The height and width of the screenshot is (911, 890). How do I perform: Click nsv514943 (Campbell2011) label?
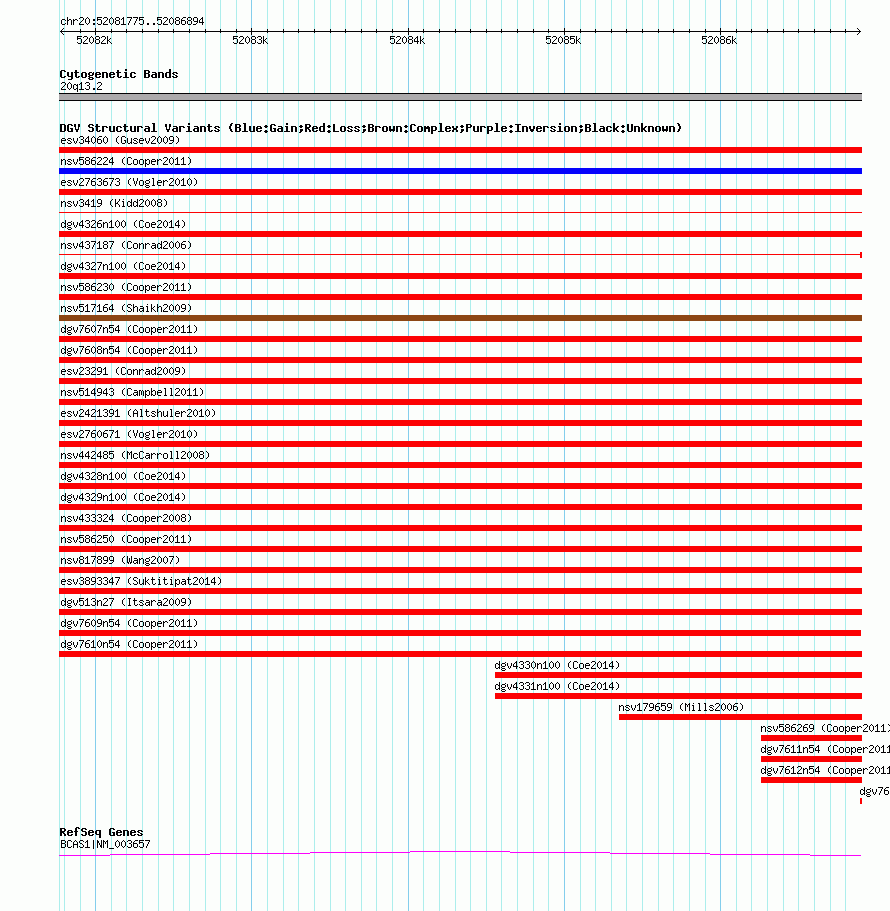[132, 392]
